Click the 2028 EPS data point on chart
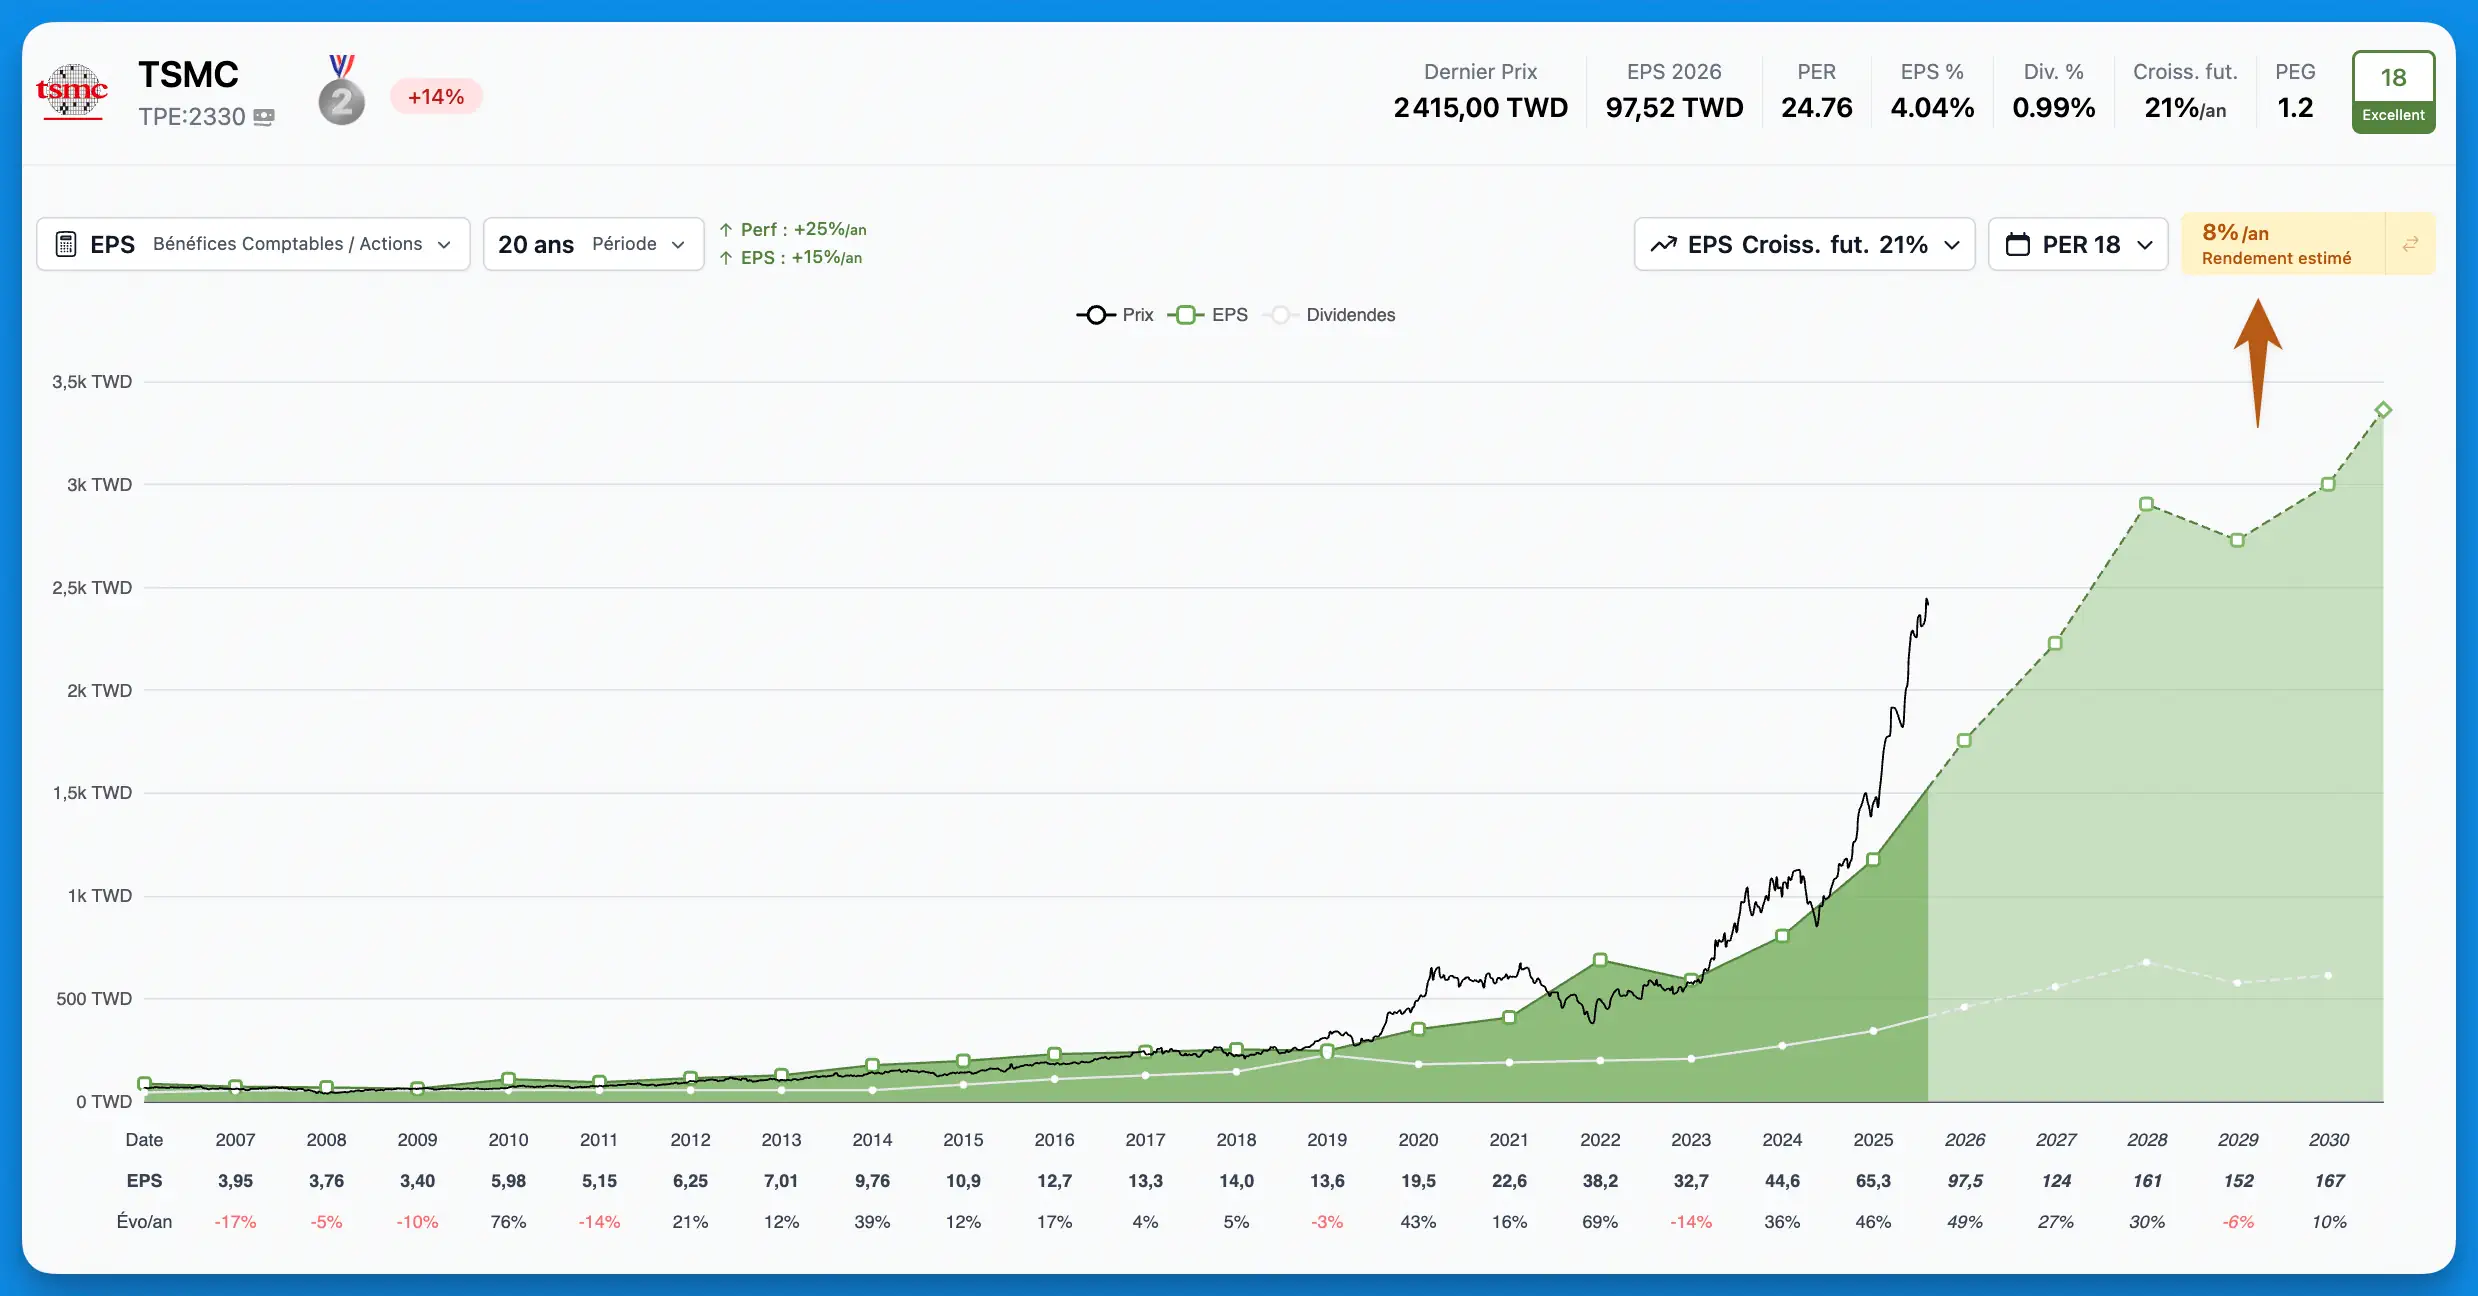 pyautogui.click(x=2146, y=504)
